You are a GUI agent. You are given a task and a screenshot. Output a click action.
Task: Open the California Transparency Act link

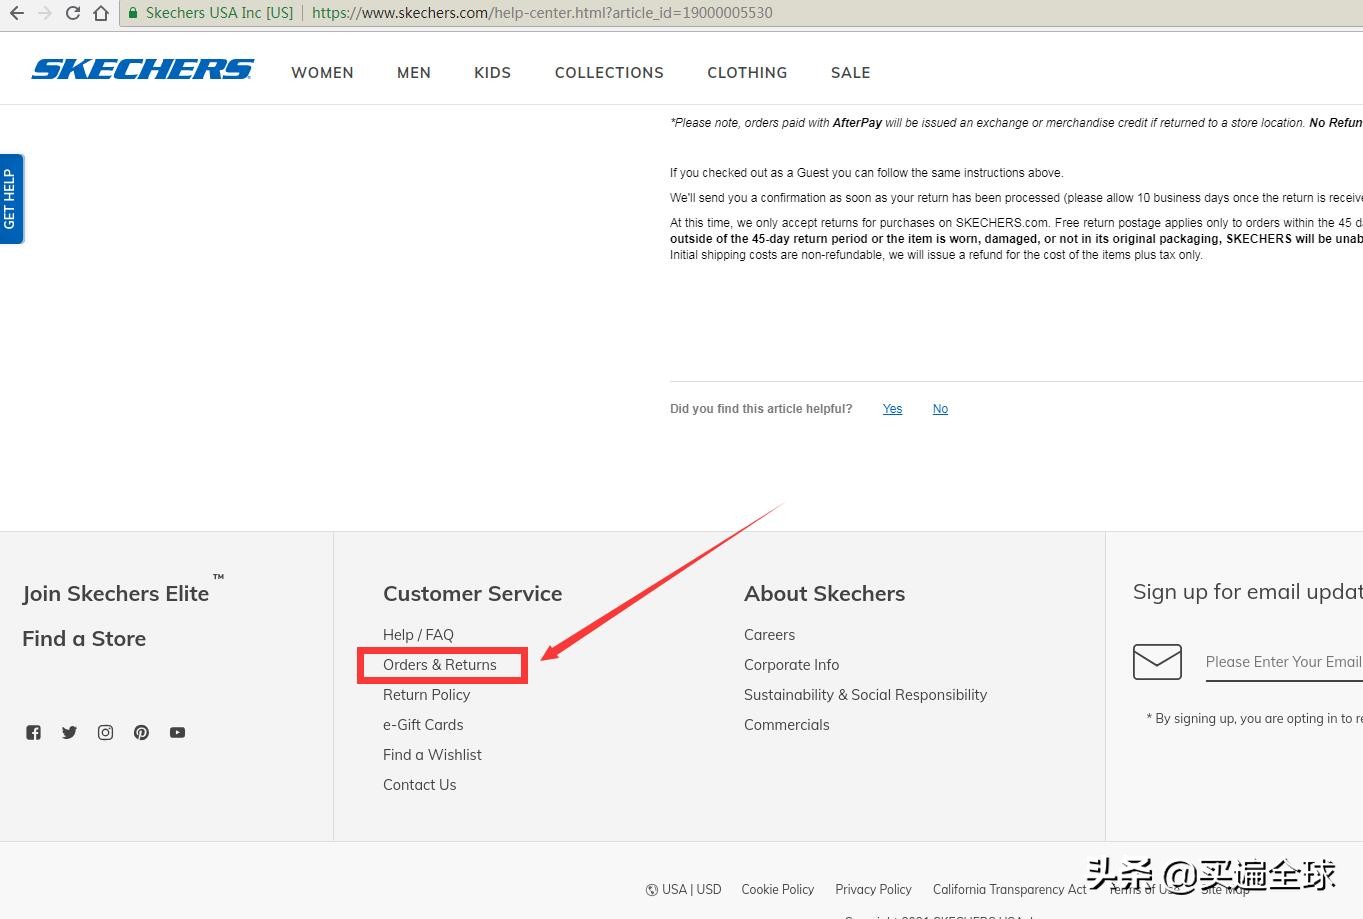click(x=1010, y=889)
